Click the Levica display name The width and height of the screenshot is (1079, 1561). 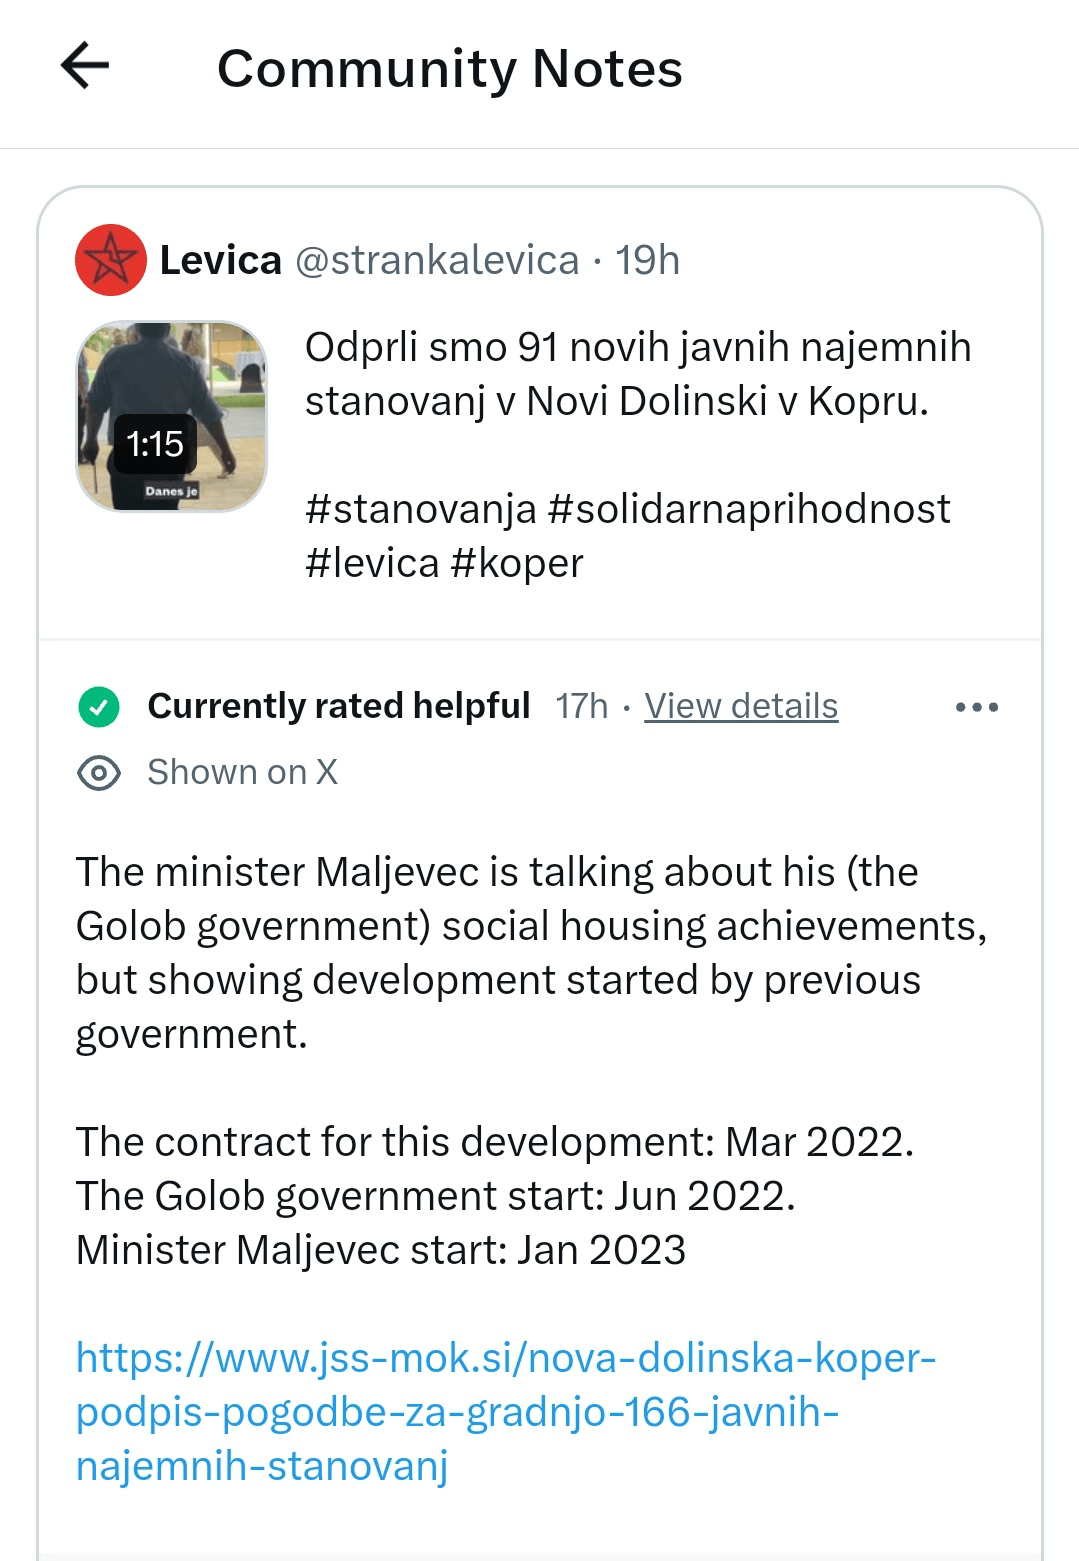(x=221, y=260)
